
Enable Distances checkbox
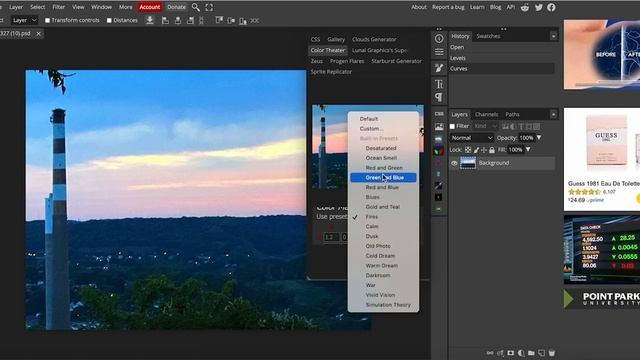(109, 20)
